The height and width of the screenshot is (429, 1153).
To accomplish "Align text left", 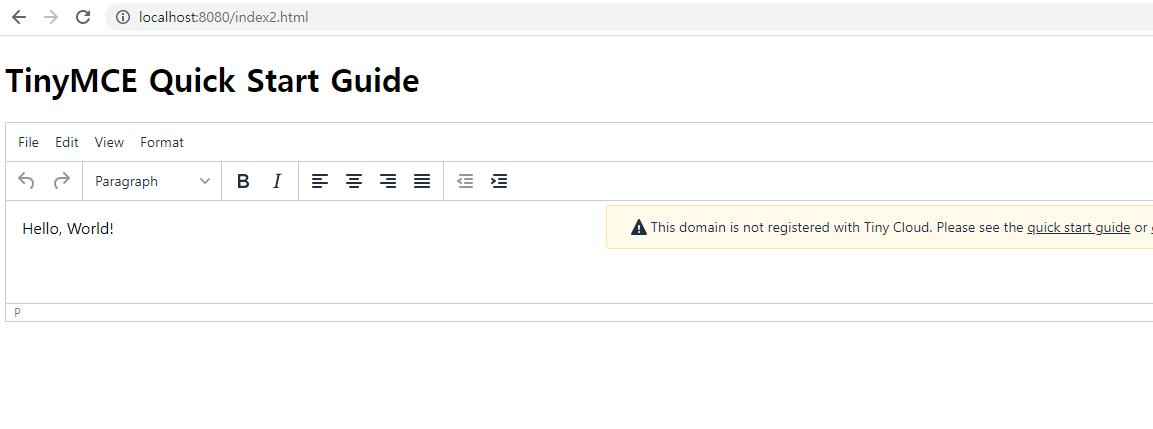I will [x=319, y=181].
